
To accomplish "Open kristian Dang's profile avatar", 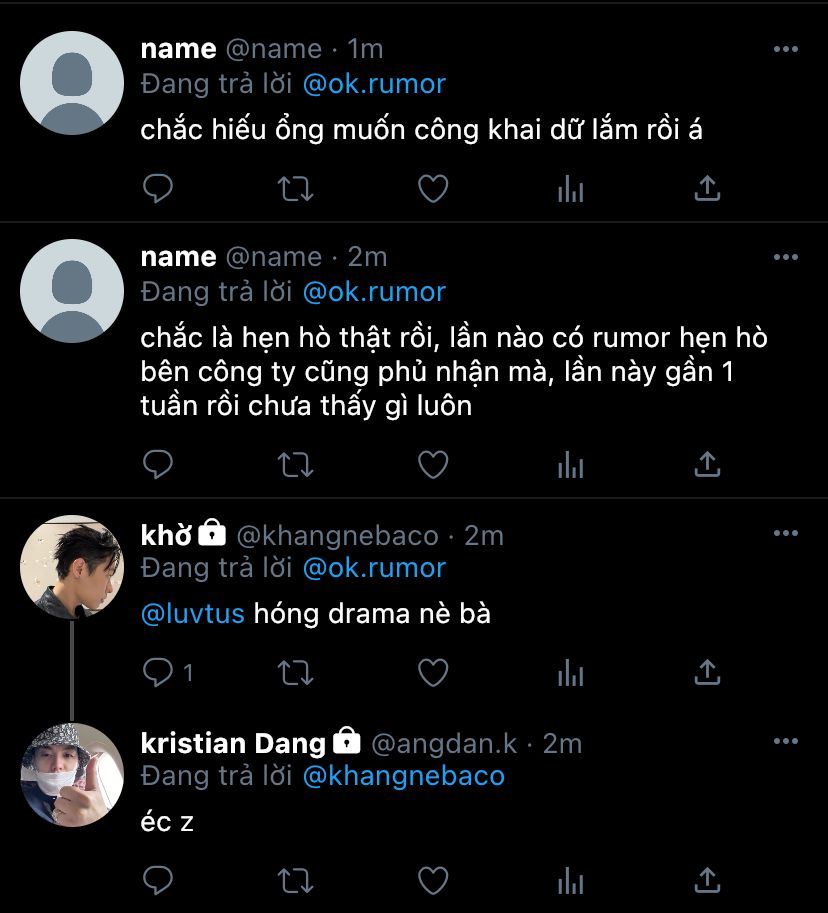I will pyautogui.click(x=71, y=775).
